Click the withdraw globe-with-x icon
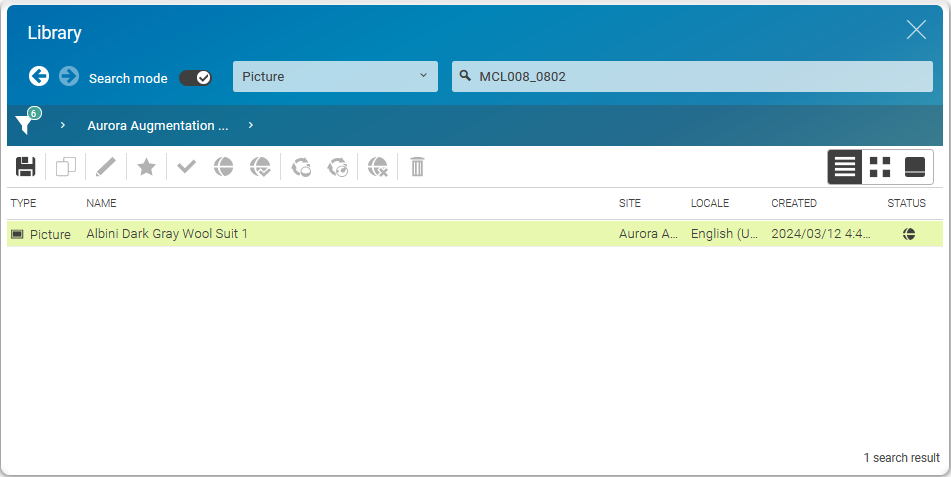The width and height of the screenshot is (951, 477). click(377, 167)
